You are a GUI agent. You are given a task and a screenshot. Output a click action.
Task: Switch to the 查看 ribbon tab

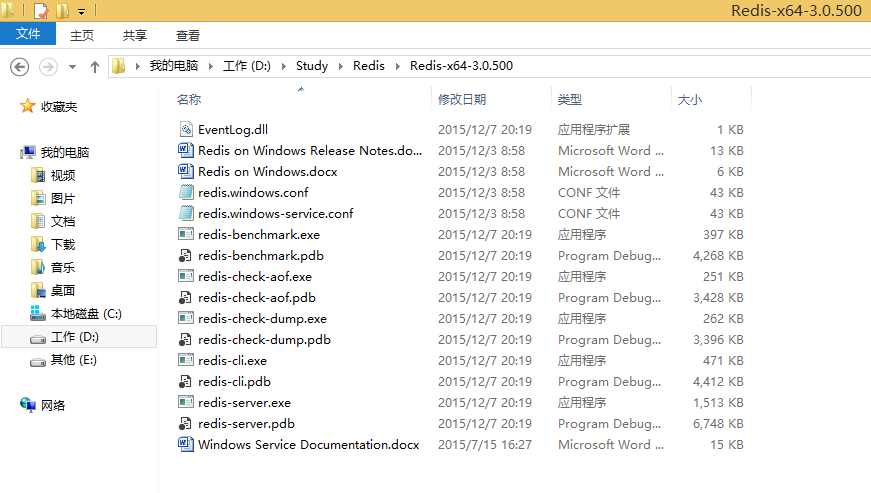(188, 36)
